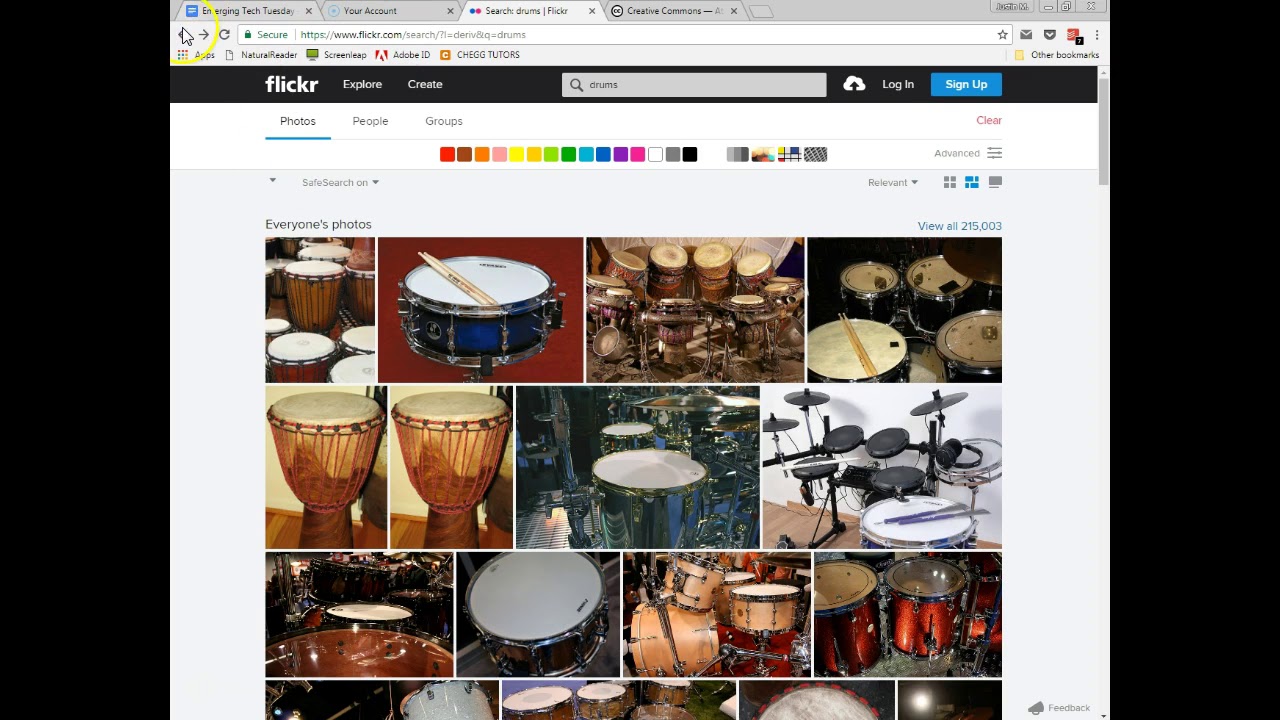Click the Log In link
This screenshot has width=1280, height=720.
coord(898,84)
